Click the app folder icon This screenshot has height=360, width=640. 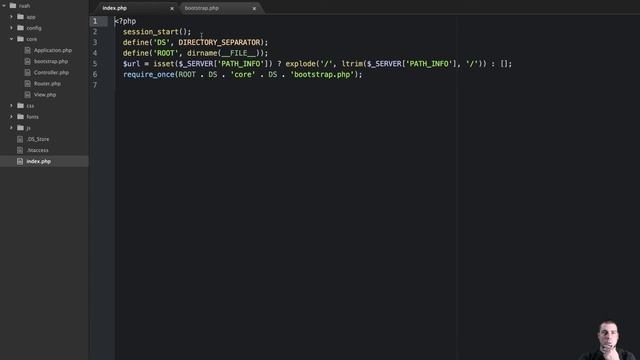pos(20,17)
